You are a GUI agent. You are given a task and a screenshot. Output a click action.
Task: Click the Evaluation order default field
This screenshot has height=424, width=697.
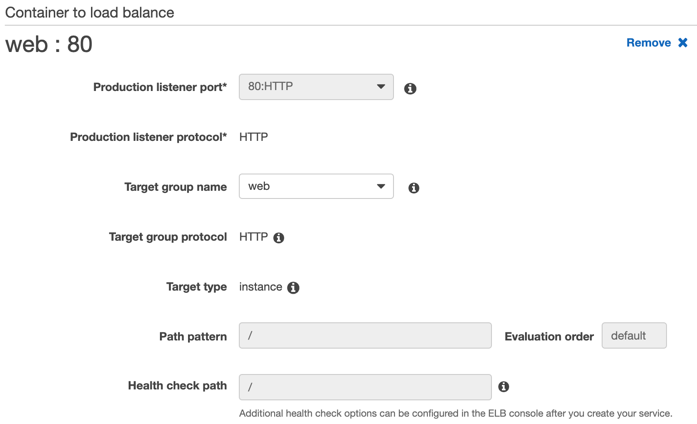634,336
